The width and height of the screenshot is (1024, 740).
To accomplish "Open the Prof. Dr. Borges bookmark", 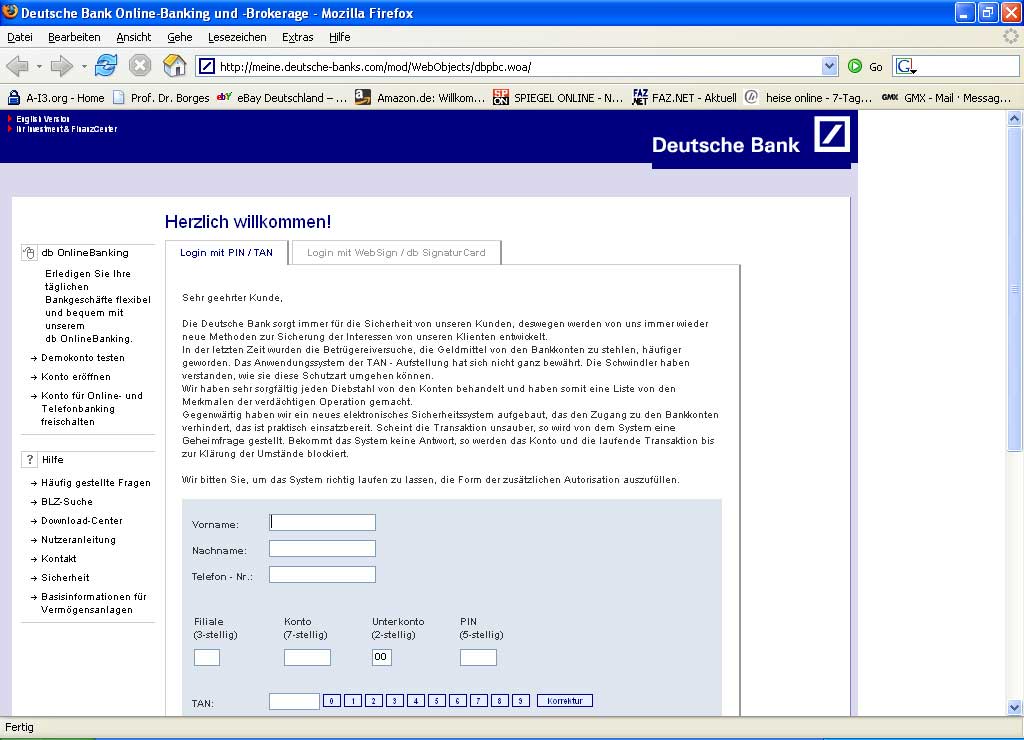I will click(161, 98).
